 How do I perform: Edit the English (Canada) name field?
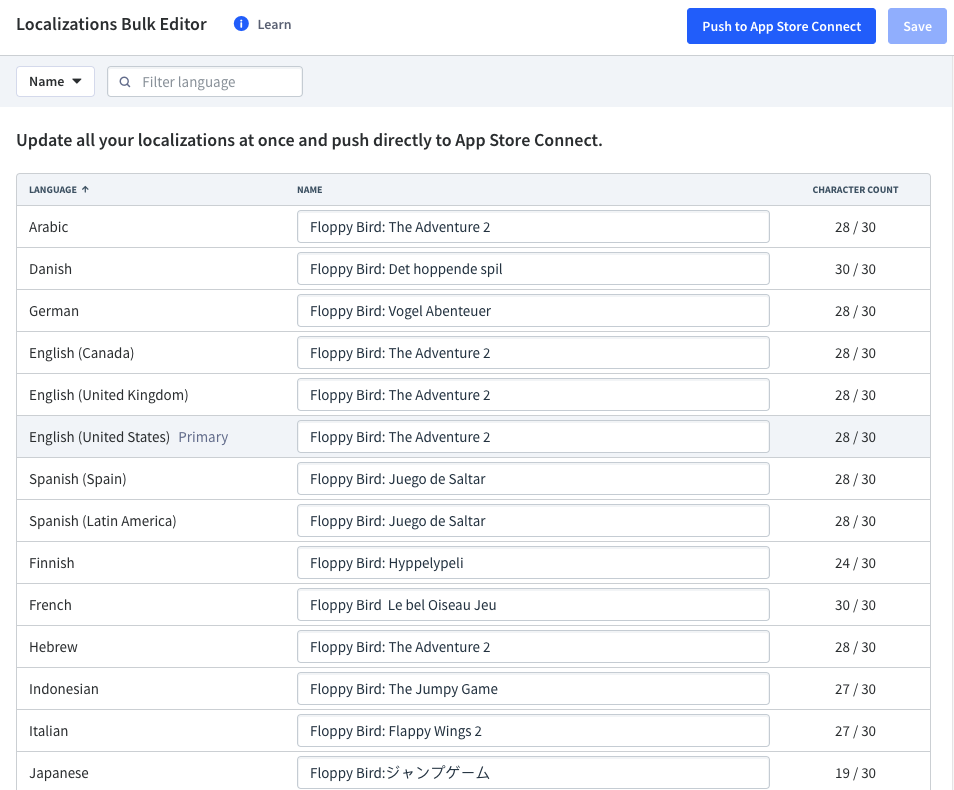pyautogui.click(x=533, y=353)
